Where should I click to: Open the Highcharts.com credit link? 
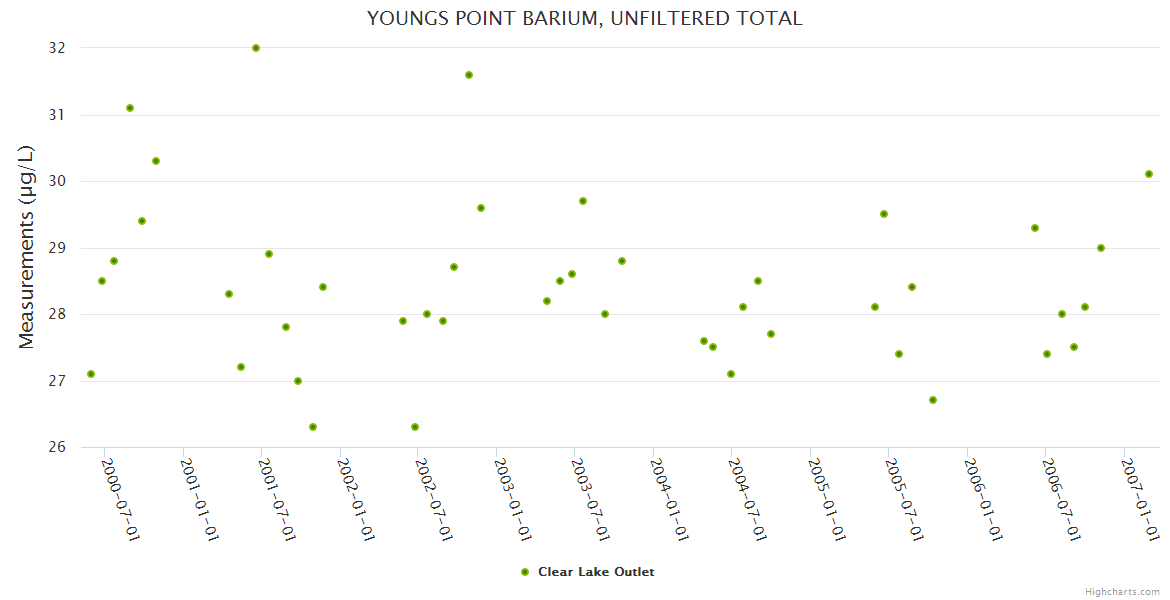[1122, 591]
